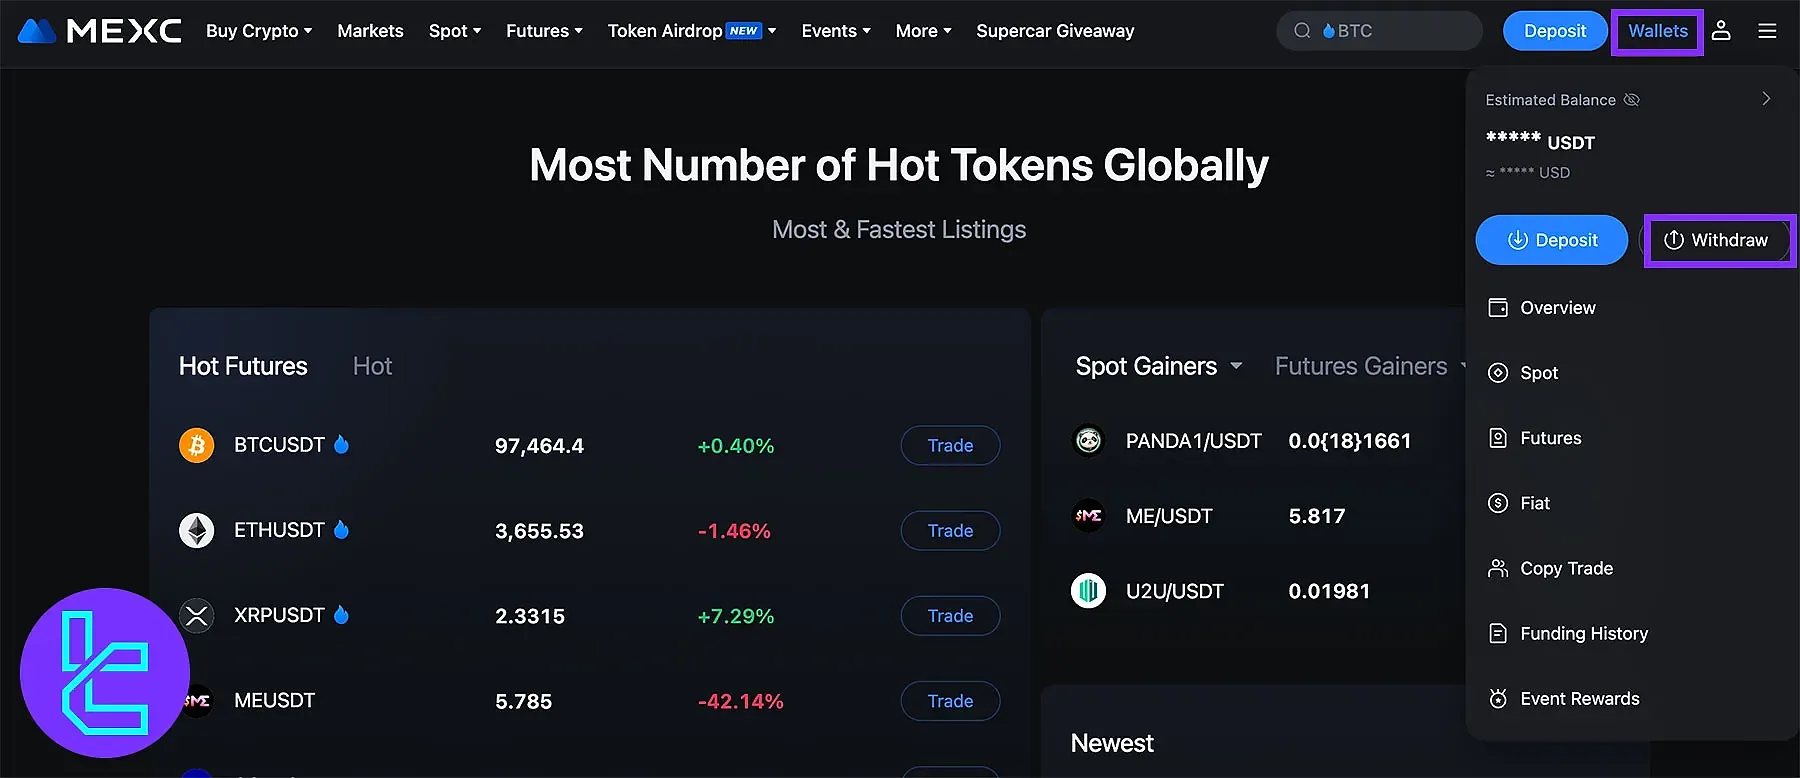This screenshot has width=1800, height=778.
Task: Open the user profile icon
Action: pyautogui.click(x=1721, y=31)
